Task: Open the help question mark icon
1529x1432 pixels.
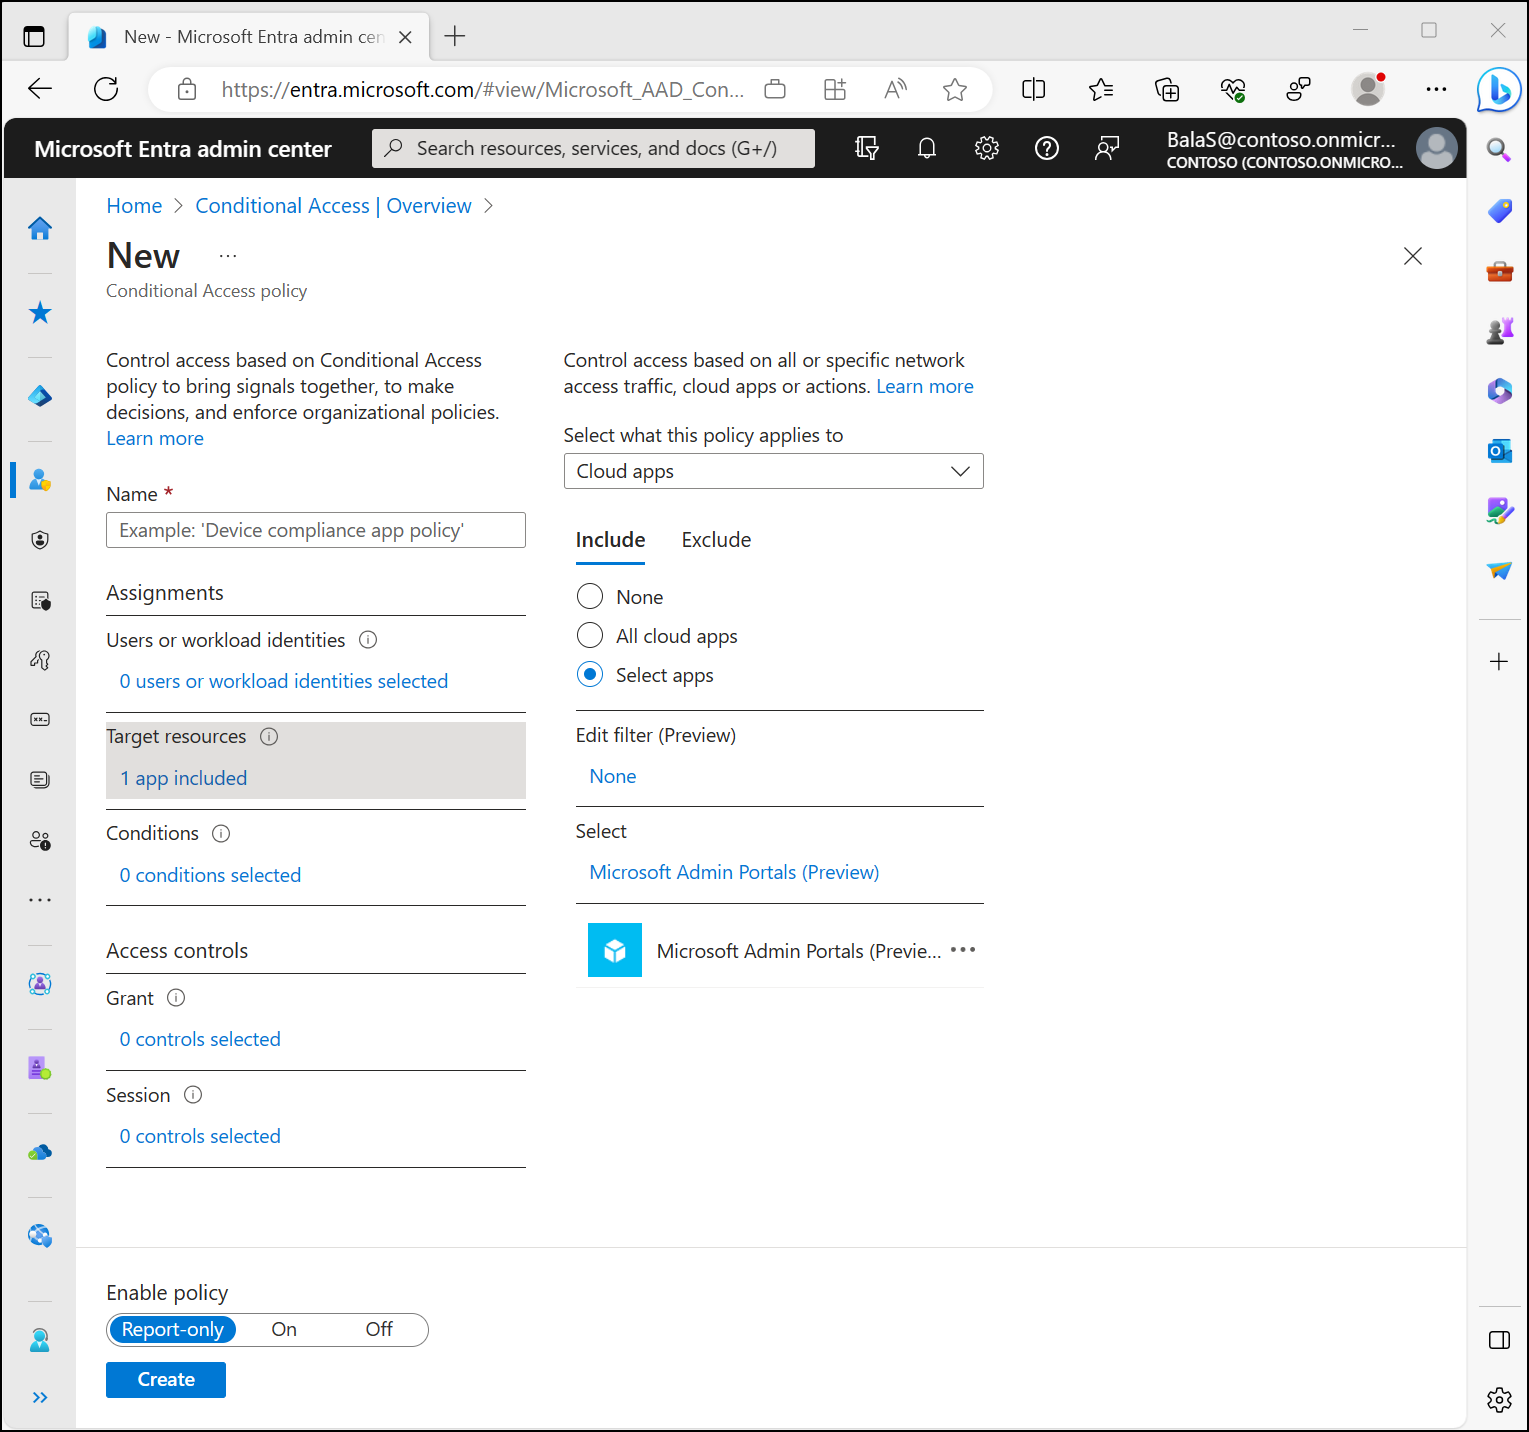Action: (x=1046, y=147)
